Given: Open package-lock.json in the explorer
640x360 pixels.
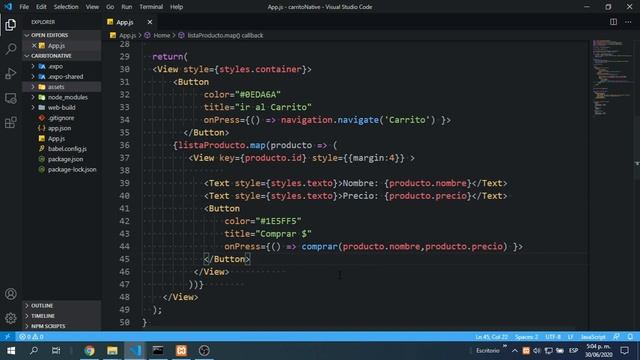Looking at the screenshot, I should 62,169.
